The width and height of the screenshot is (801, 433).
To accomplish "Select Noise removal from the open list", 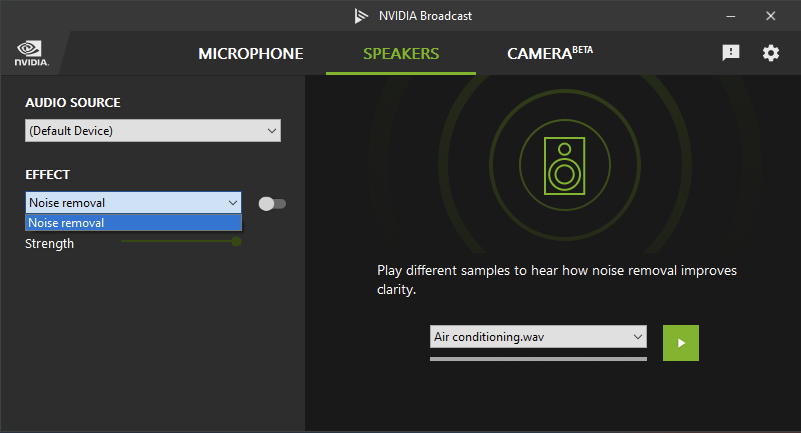I will [133, 223].
